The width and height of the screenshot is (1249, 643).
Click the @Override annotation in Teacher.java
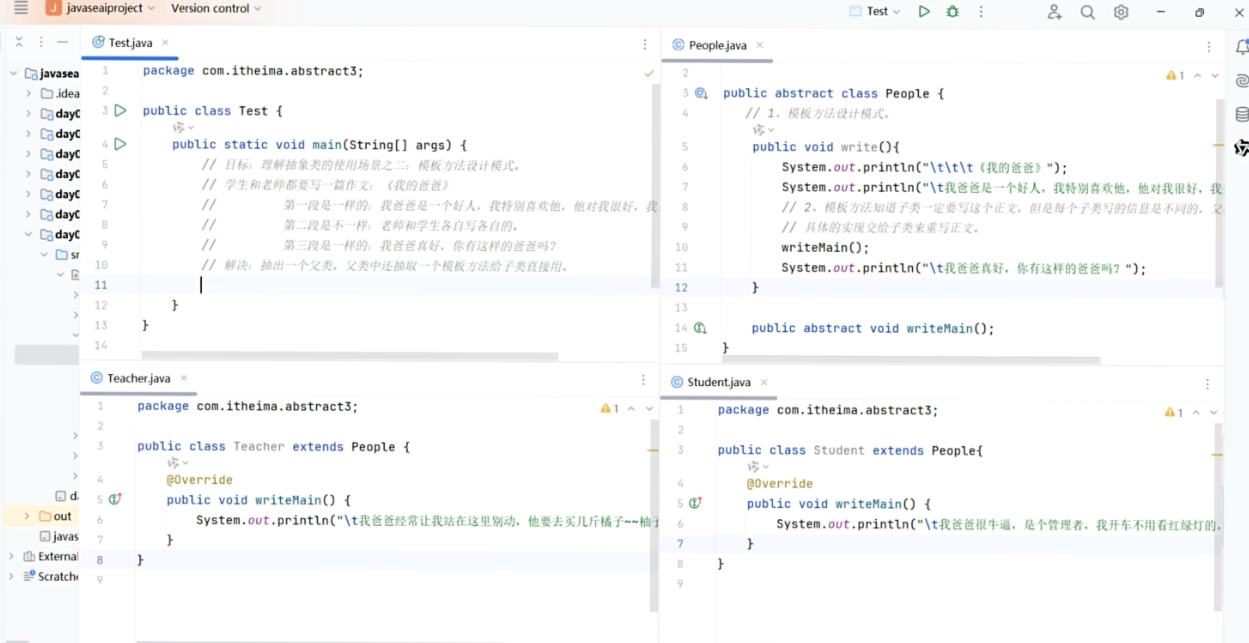(x=199, y=480)
